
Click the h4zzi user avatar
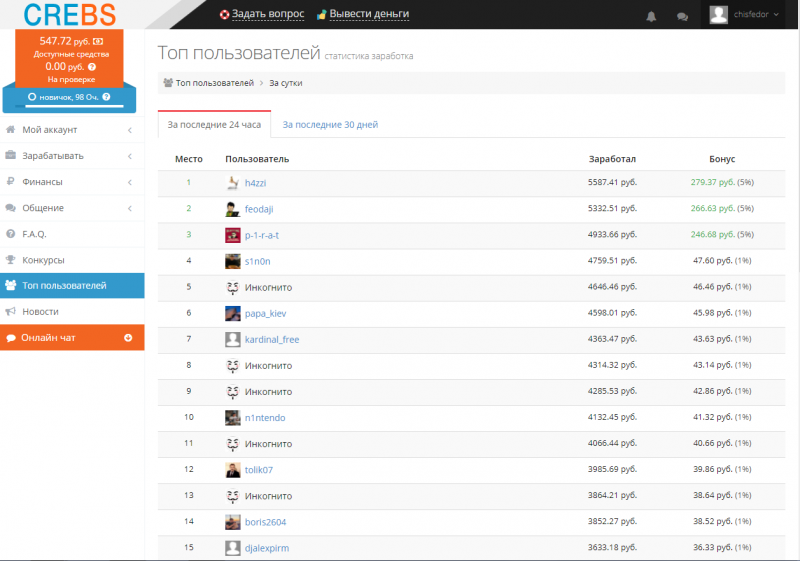tap(233, 183)
